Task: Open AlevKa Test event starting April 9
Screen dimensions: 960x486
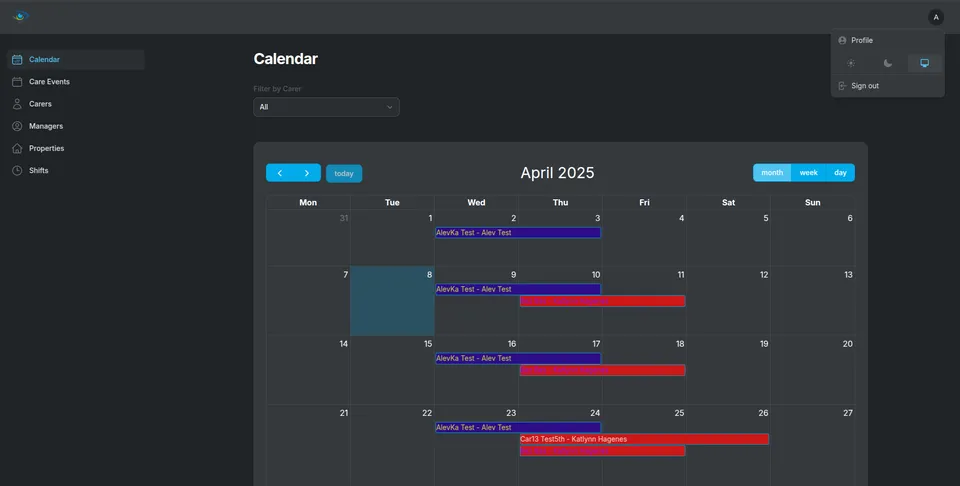Action: pos(518,289)
